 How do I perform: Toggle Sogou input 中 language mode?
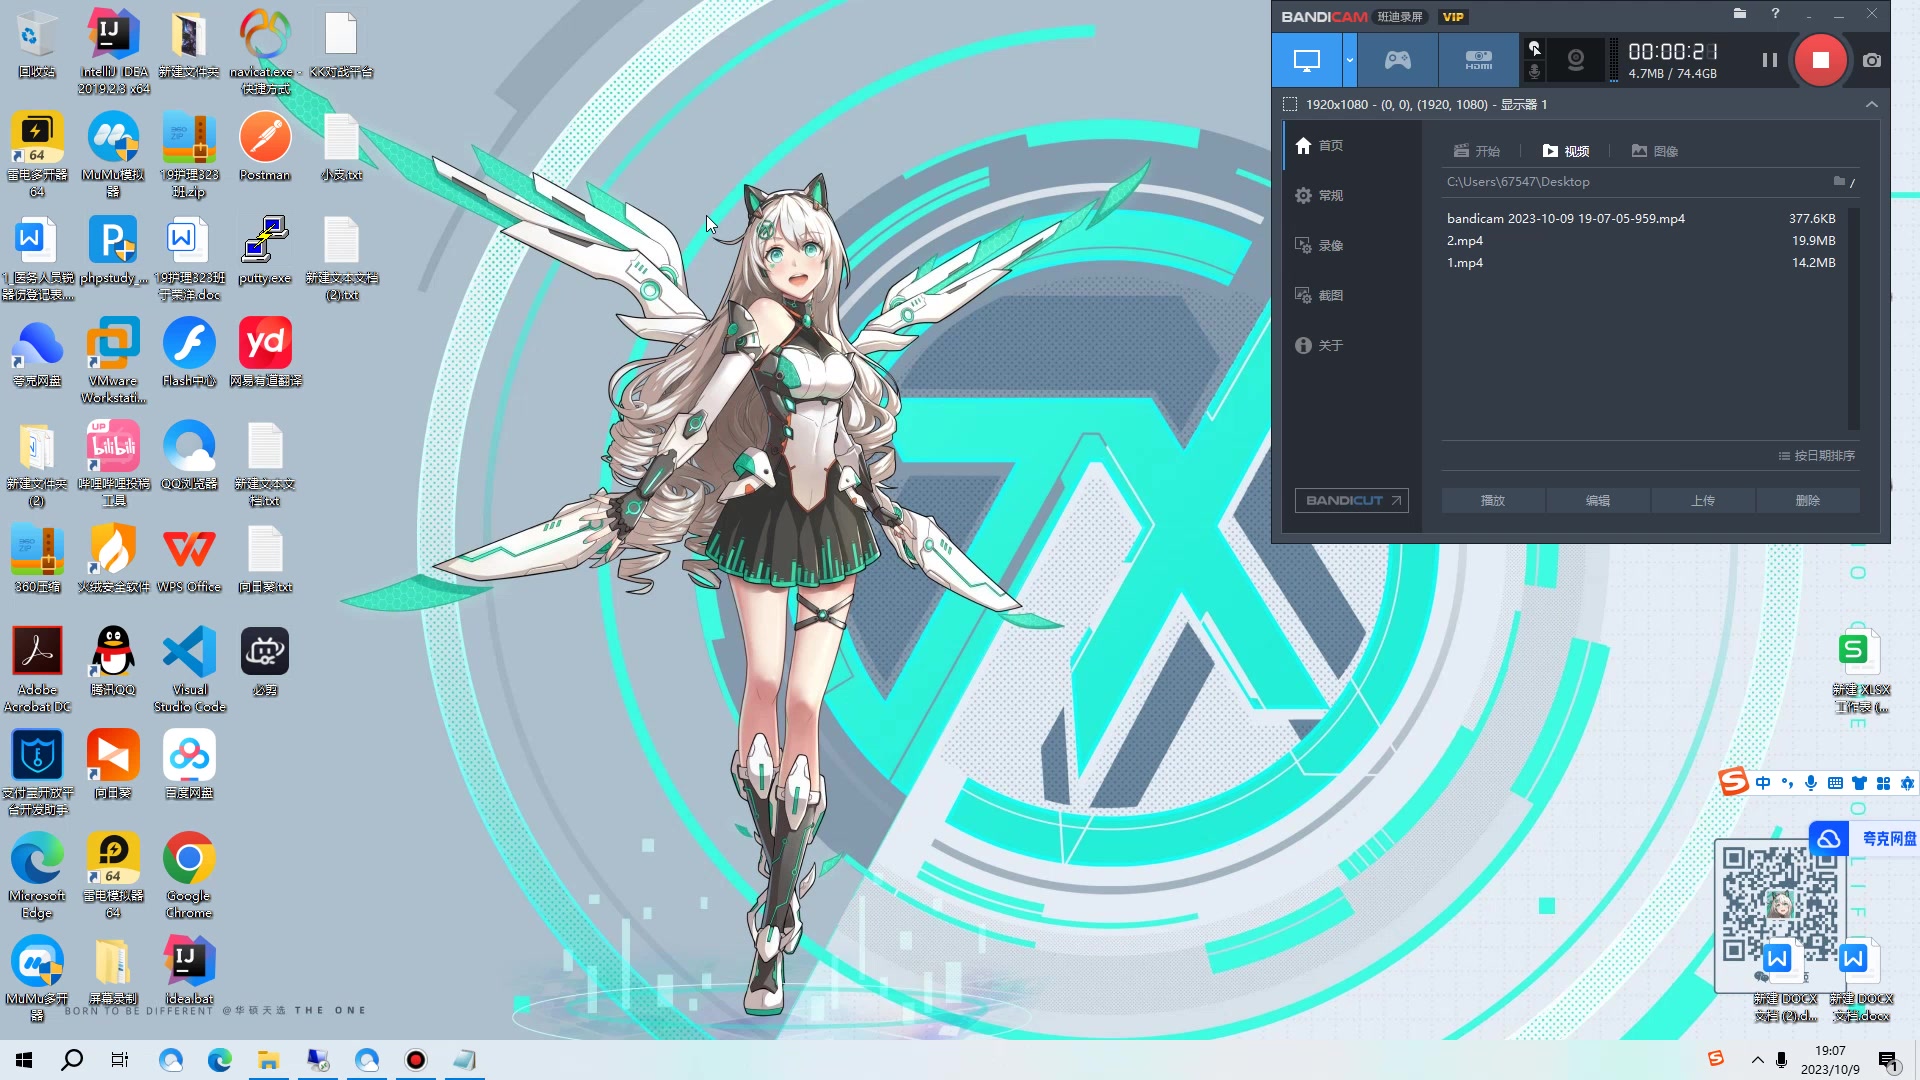tap(1762, 783)
